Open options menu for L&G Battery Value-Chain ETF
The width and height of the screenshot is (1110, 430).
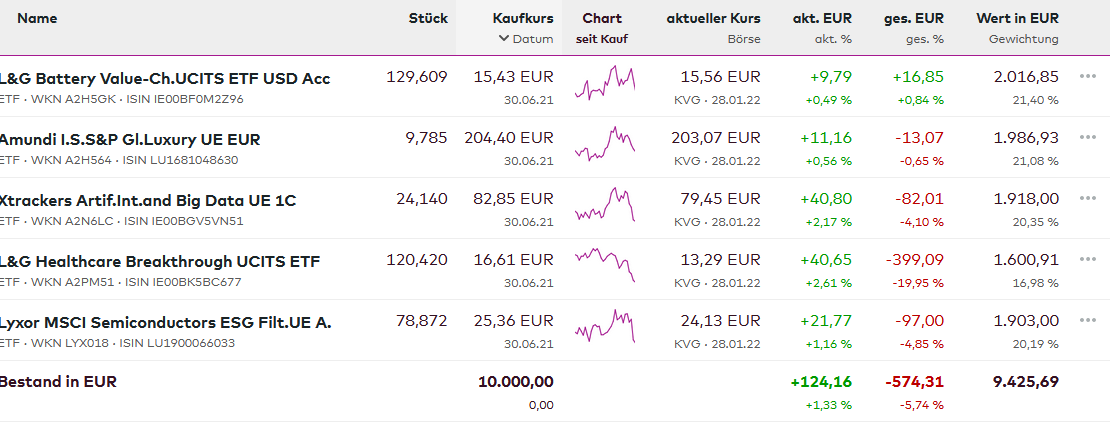[1088, 77]
